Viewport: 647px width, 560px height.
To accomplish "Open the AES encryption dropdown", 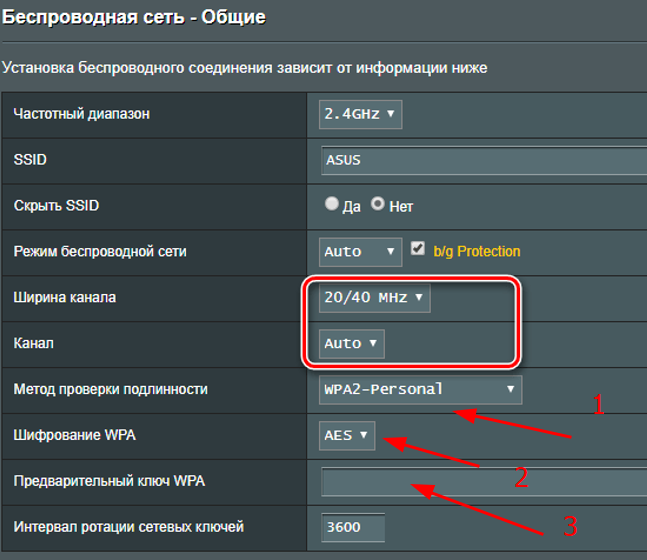I will (347, 435).
